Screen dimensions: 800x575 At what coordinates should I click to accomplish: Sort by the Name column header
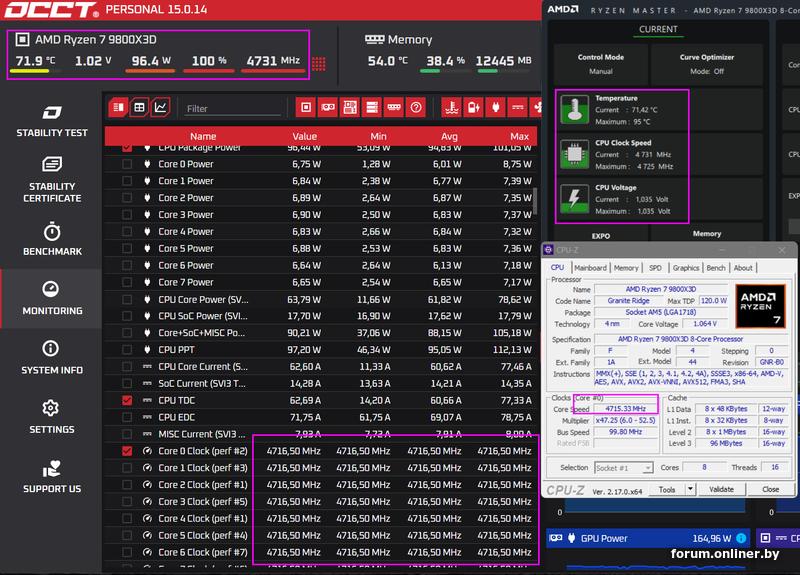pos(203,136)
